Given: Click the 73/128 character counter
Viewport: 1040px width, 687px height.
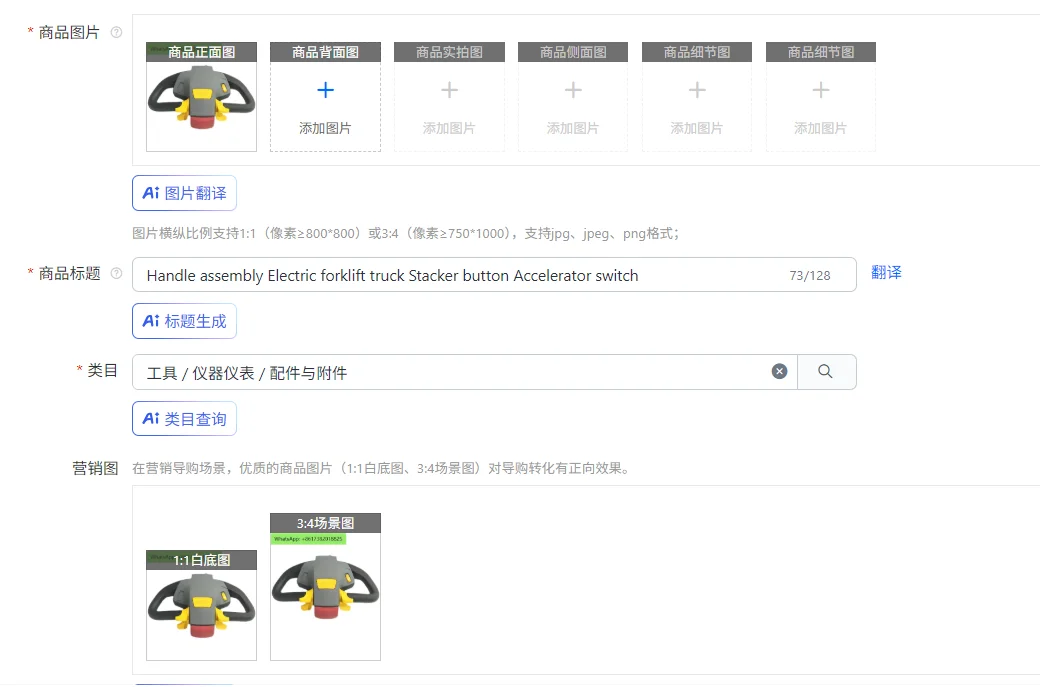Looking at the screenshot, I should 810,275.
